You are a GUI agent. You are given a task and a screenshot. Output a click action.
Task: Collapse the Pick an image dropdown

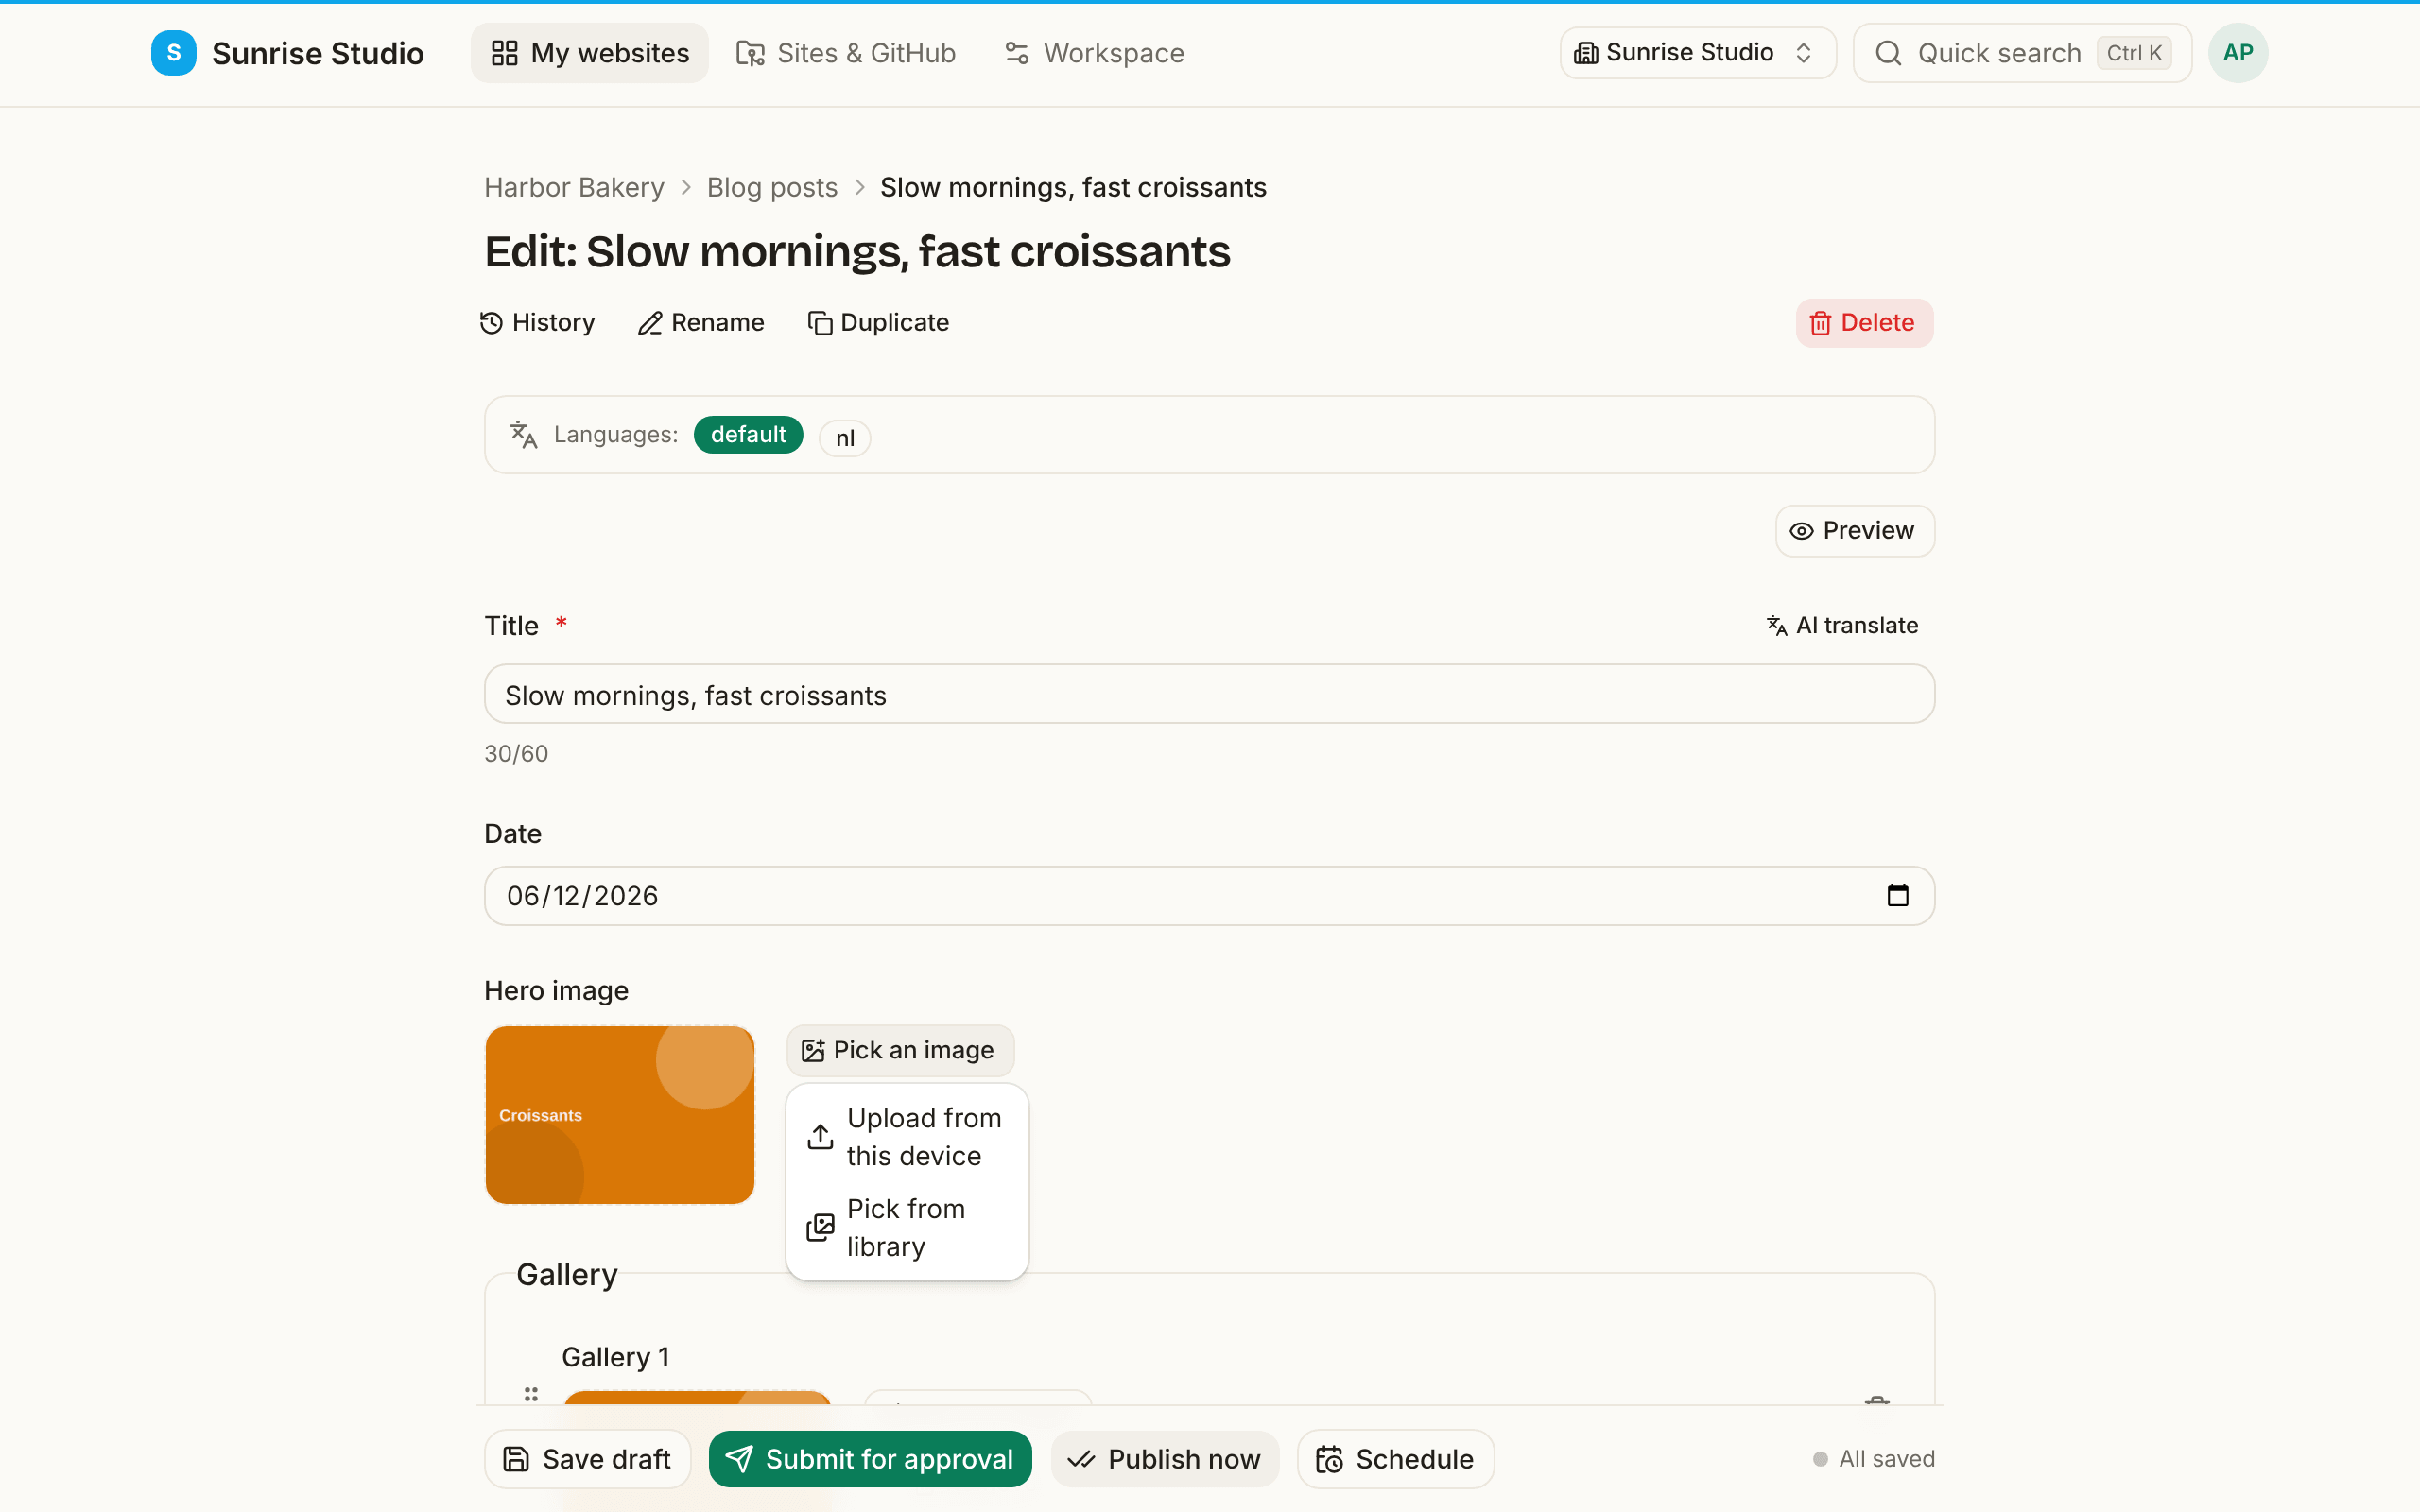click(900, 1050)
